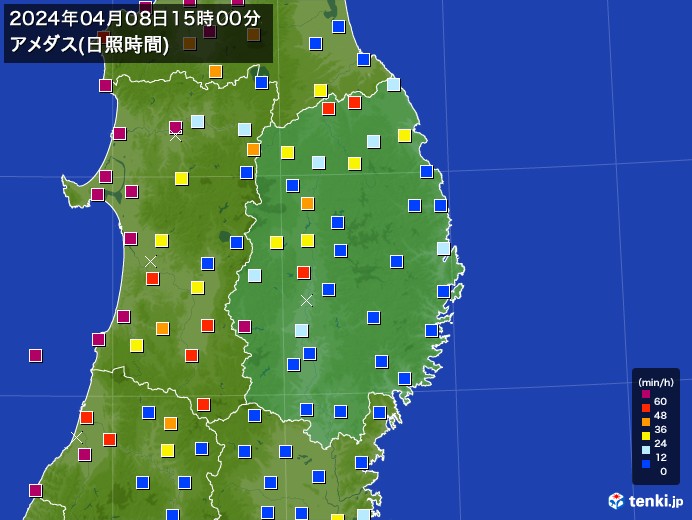Click the legend value 36
This screenshot has height=520, width=692.
[x=660, y=429]
